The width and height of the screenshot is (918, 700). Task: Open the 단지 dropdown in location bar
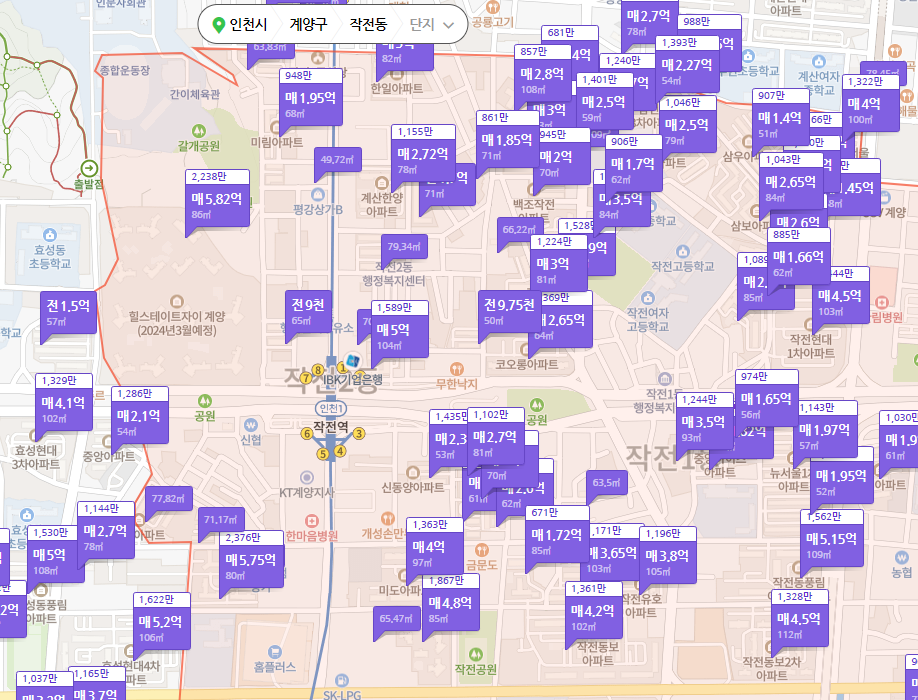pyautogui.click(x=432, y=25)
